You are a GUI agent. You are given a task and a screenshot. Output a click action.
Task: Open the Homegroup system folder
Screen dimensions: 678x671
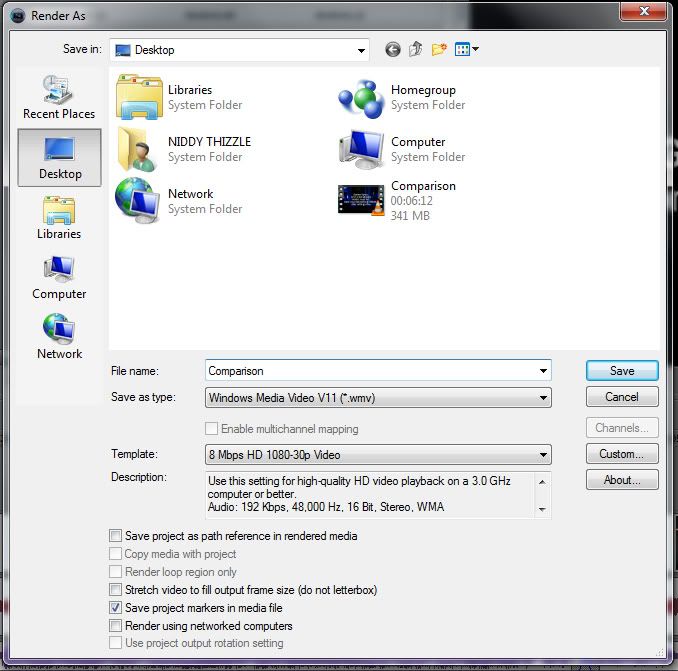(x=361, y=97)
